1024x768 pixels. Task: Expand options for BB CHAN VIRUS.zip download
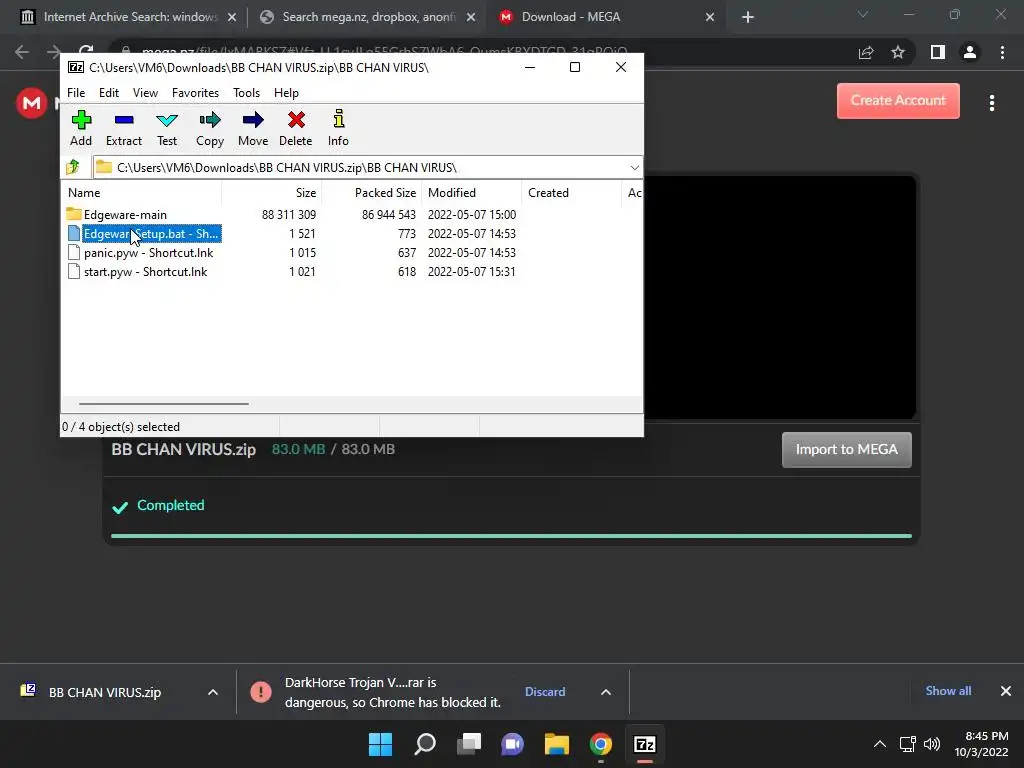[x=213, y=692]
